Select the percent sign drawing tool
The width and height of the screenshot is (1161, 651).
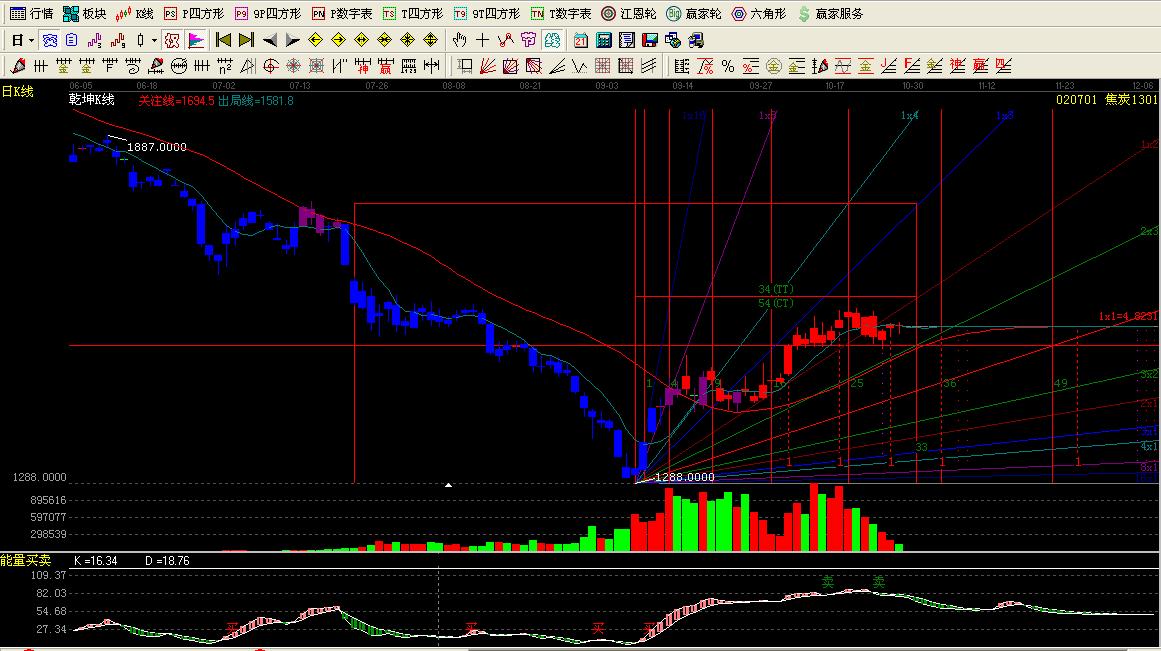click(727, 66)
